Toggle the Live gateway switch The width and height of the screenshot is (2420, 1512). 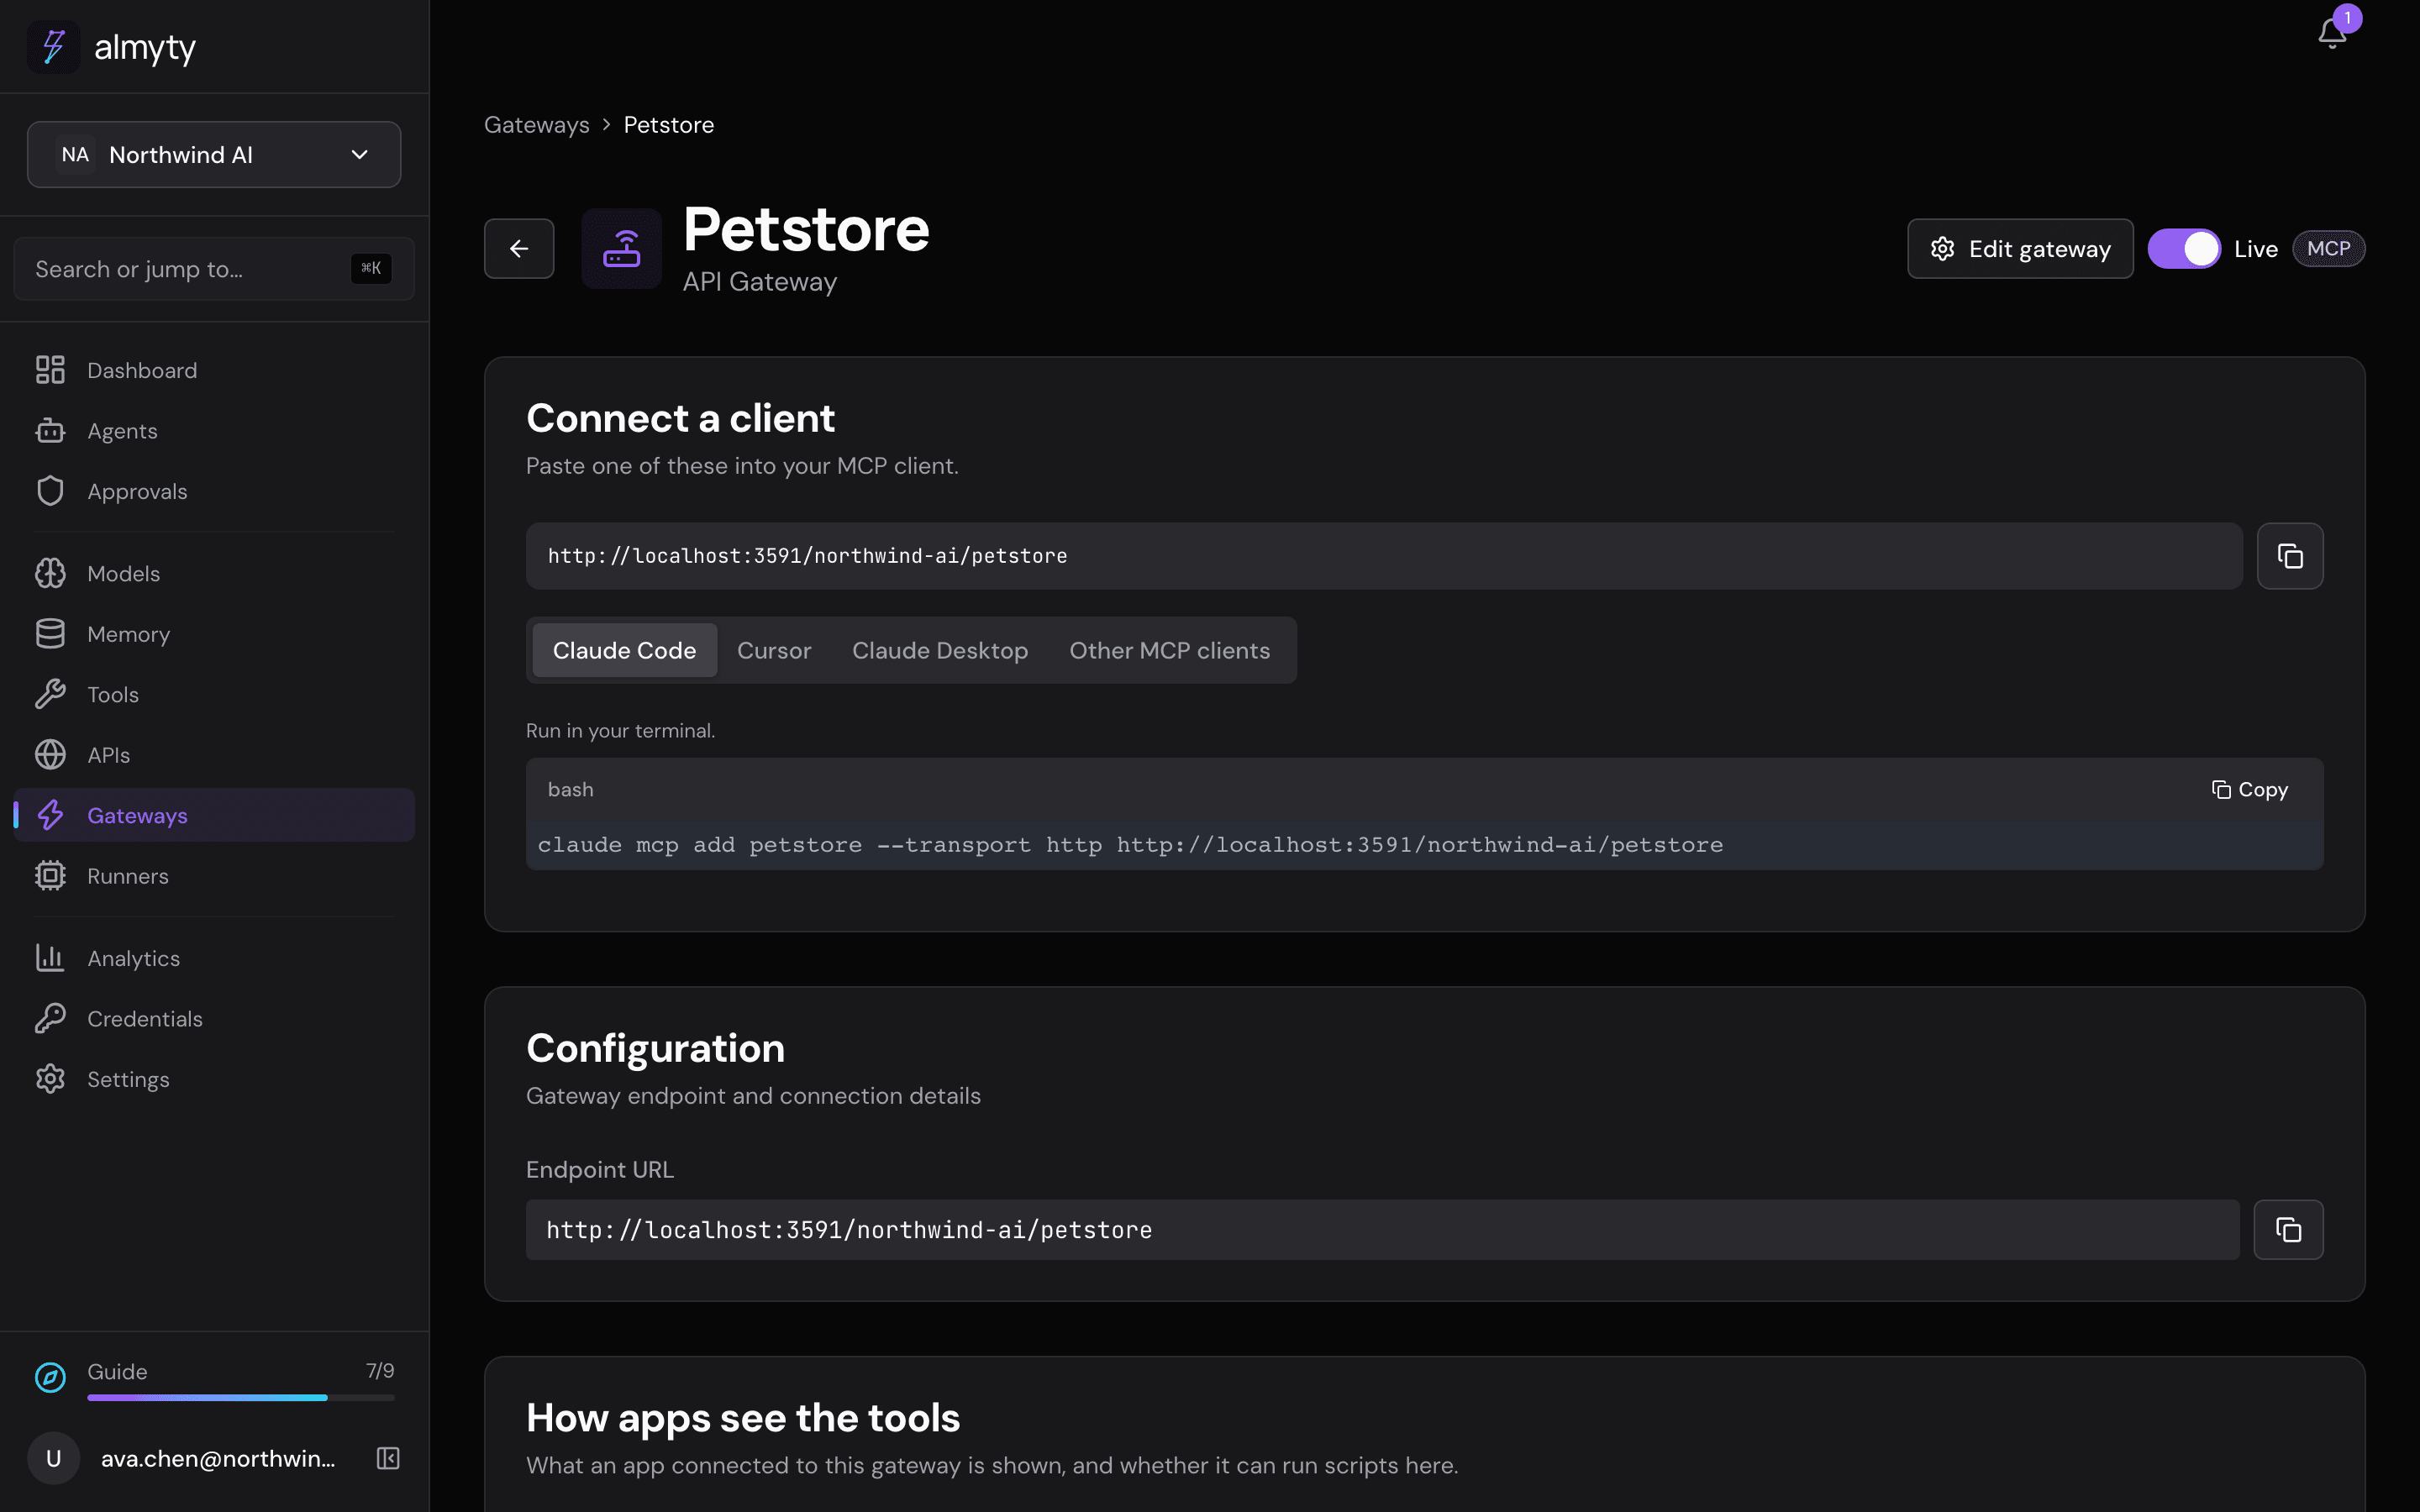click(x=2184, y=249)
